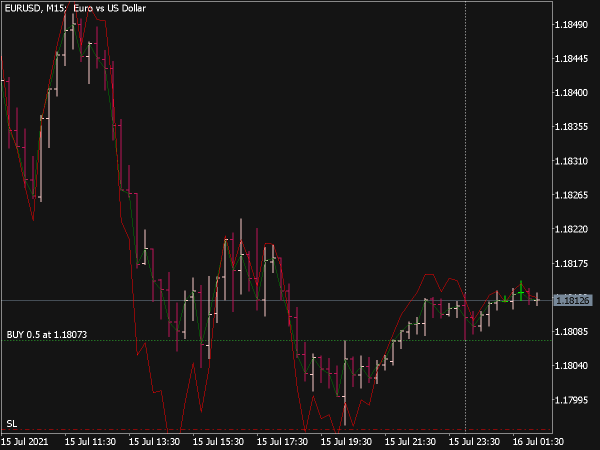Click the chart title 'EURUSD, M15: Euro vs US Dollar'
Screen dimensions: 600x450
75,8
